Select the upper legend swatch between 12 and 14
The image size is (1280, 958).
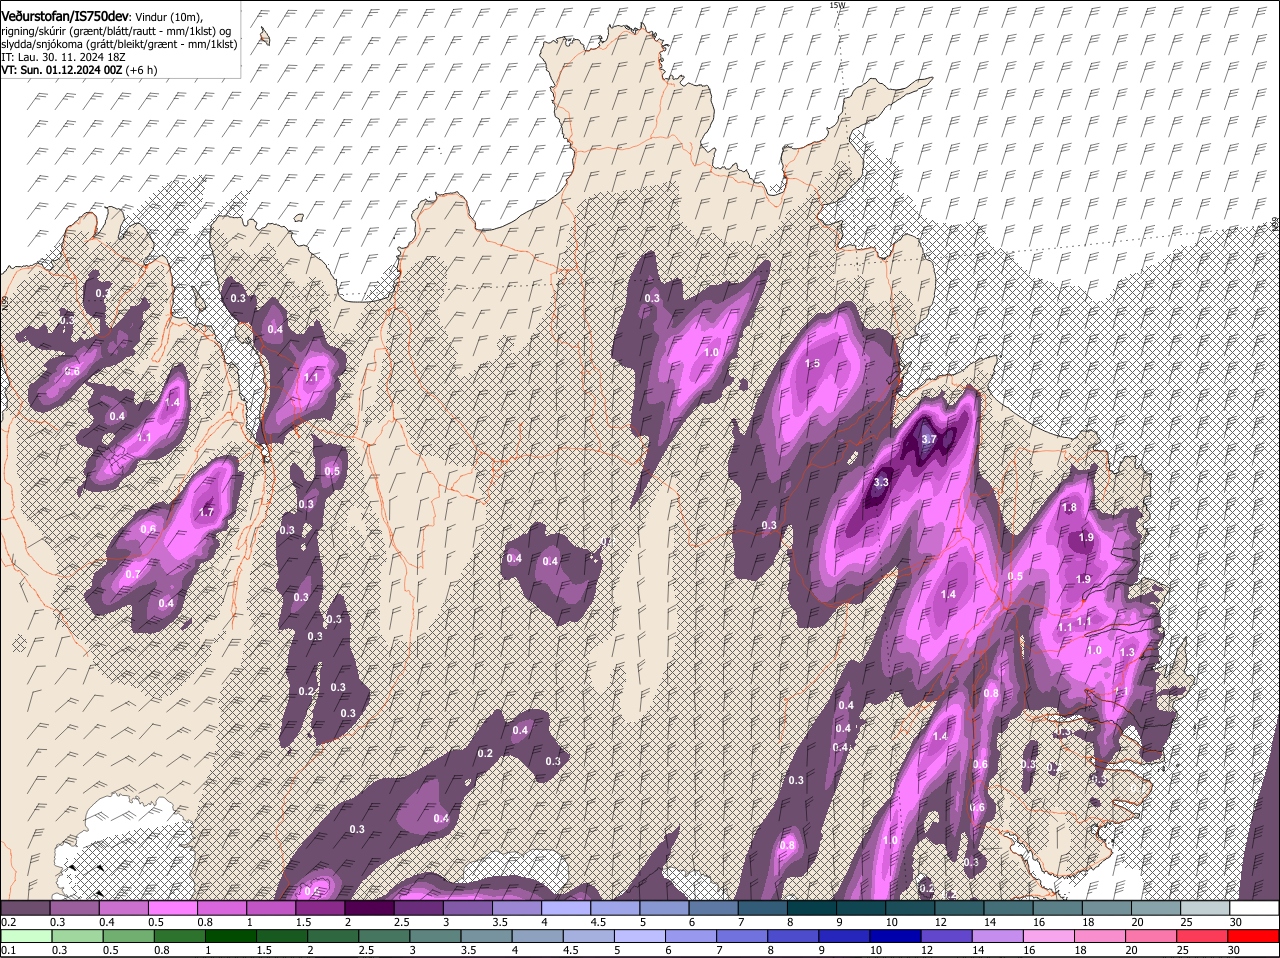point(960,908)
